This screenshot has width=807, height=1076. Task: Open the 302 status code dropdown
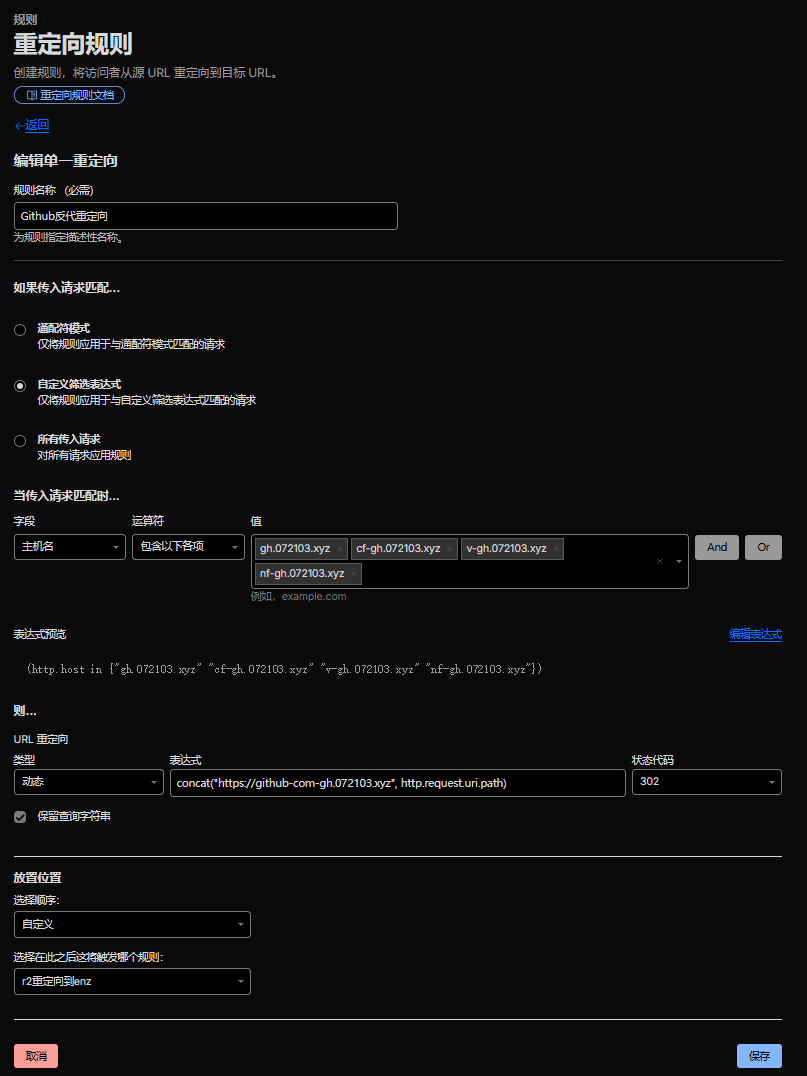click(x=706, y=782)
